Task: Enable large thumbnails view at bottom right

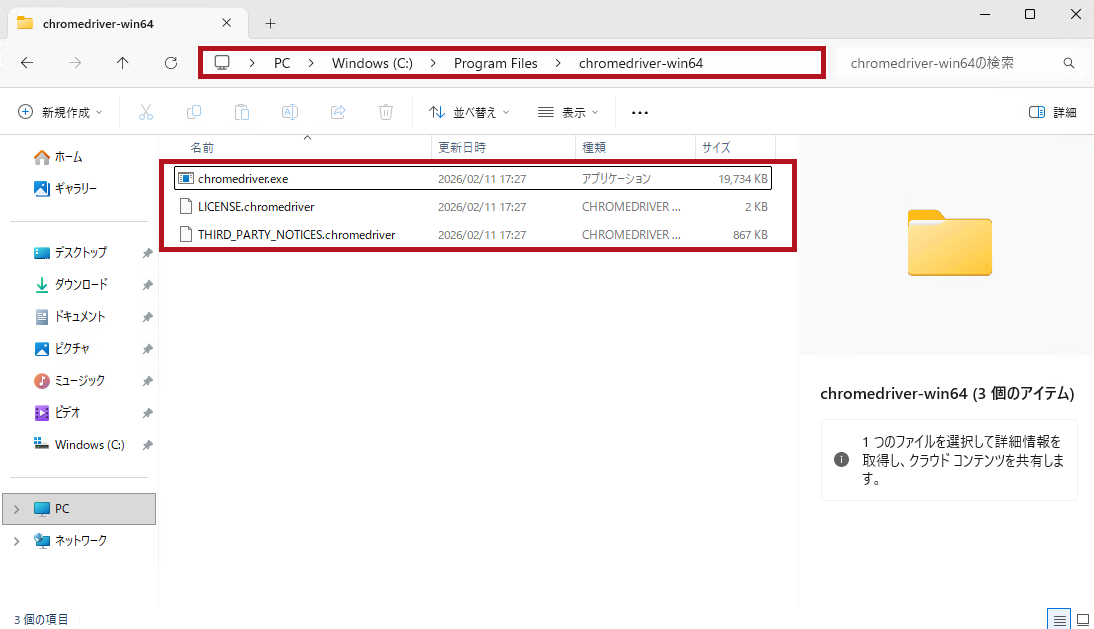Action: 1082,618
